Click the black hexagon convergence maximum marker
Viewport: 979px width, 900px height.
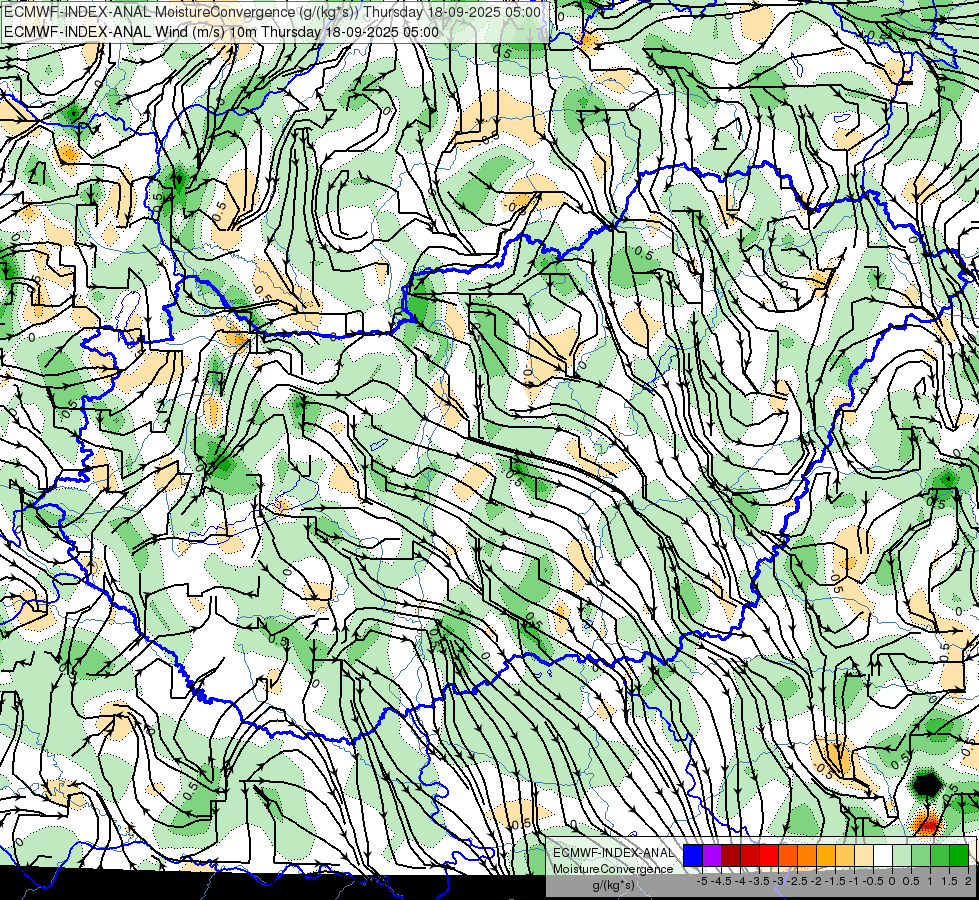927,784
